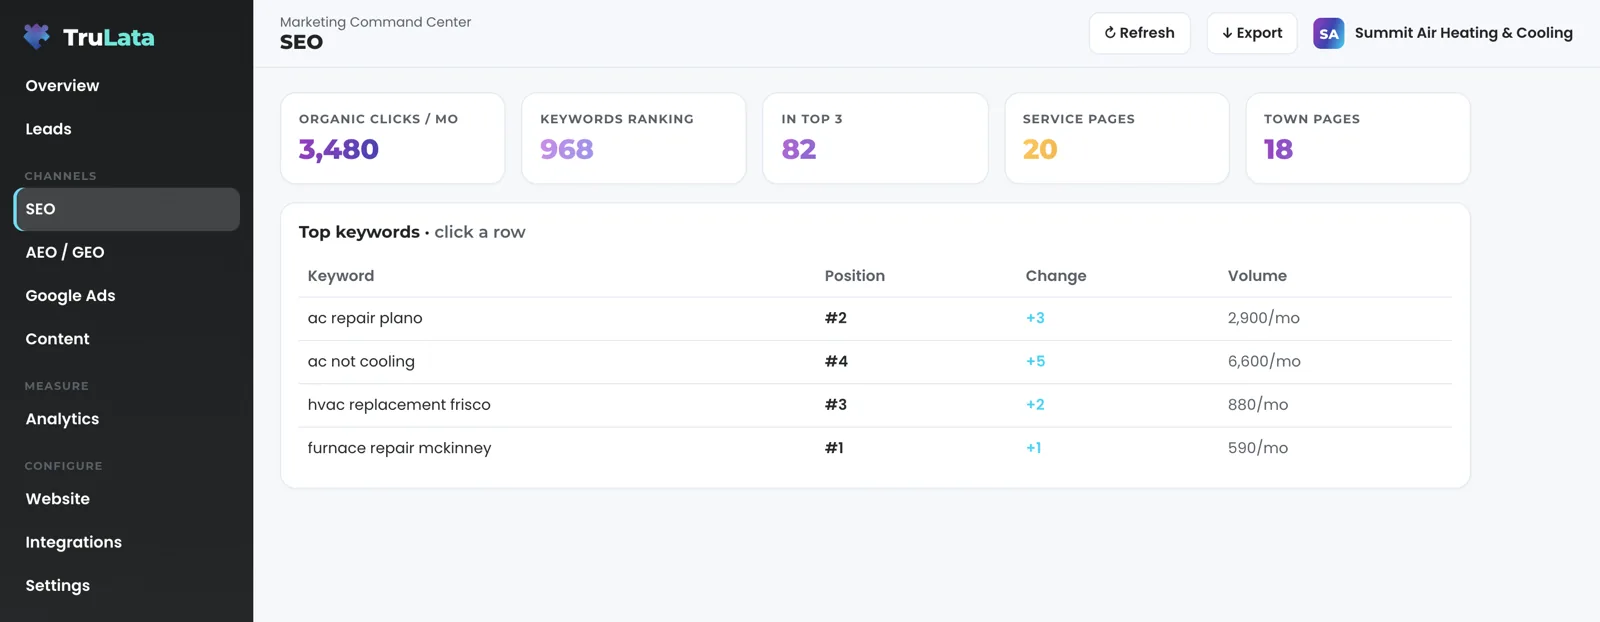Click the 'Top keywords' table heading

click(x=359, y=232)
